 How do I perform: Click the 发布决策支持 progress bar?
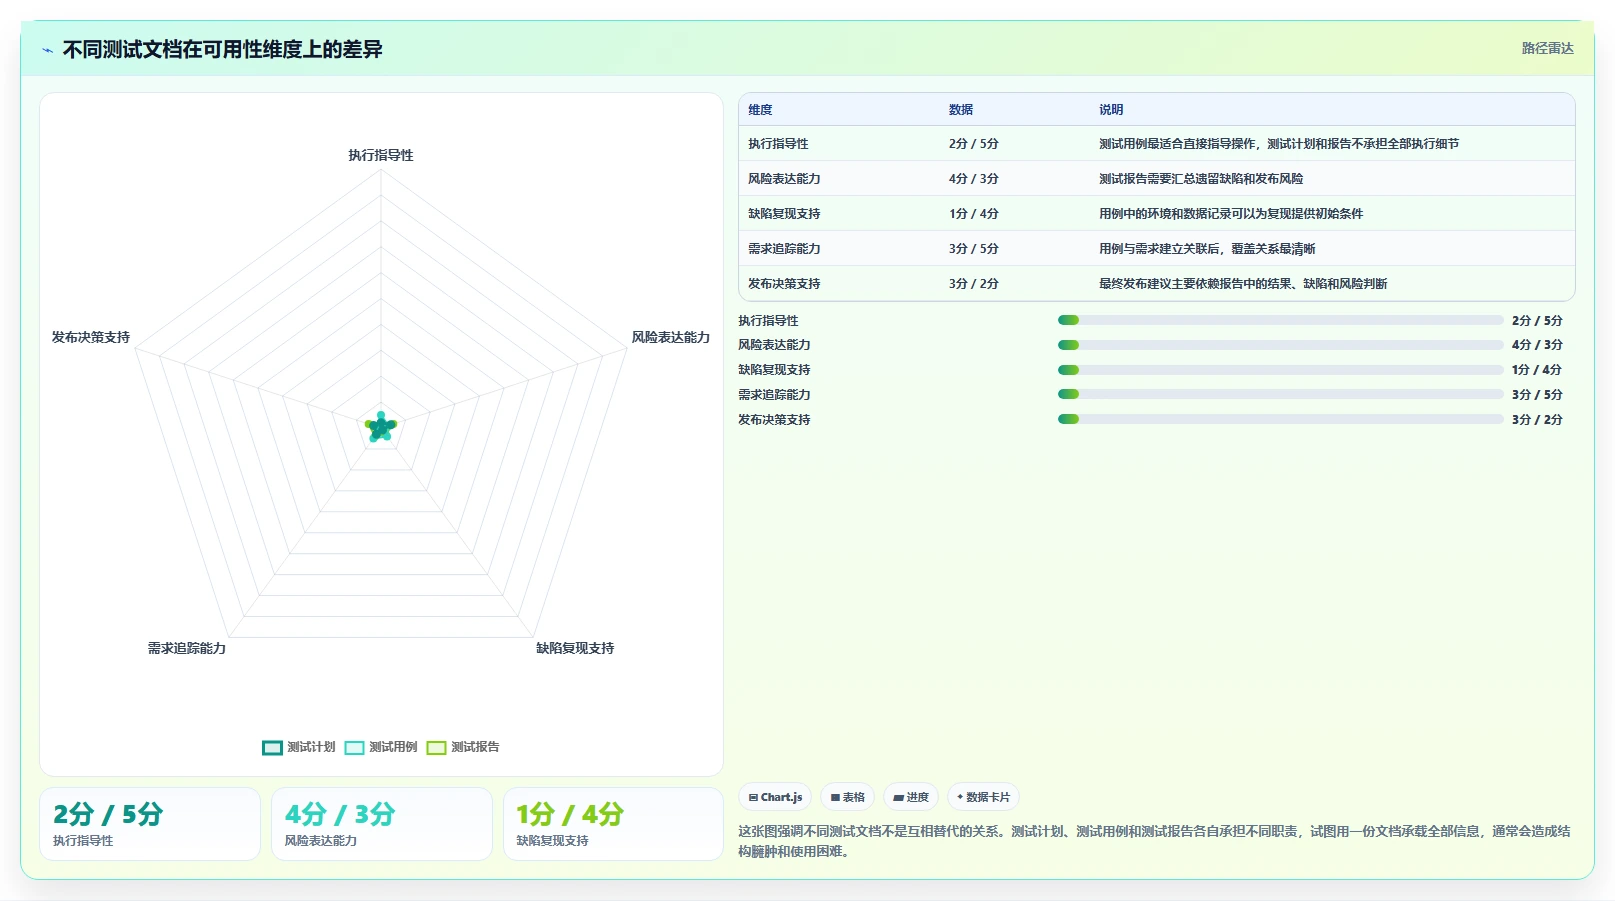1280,419
